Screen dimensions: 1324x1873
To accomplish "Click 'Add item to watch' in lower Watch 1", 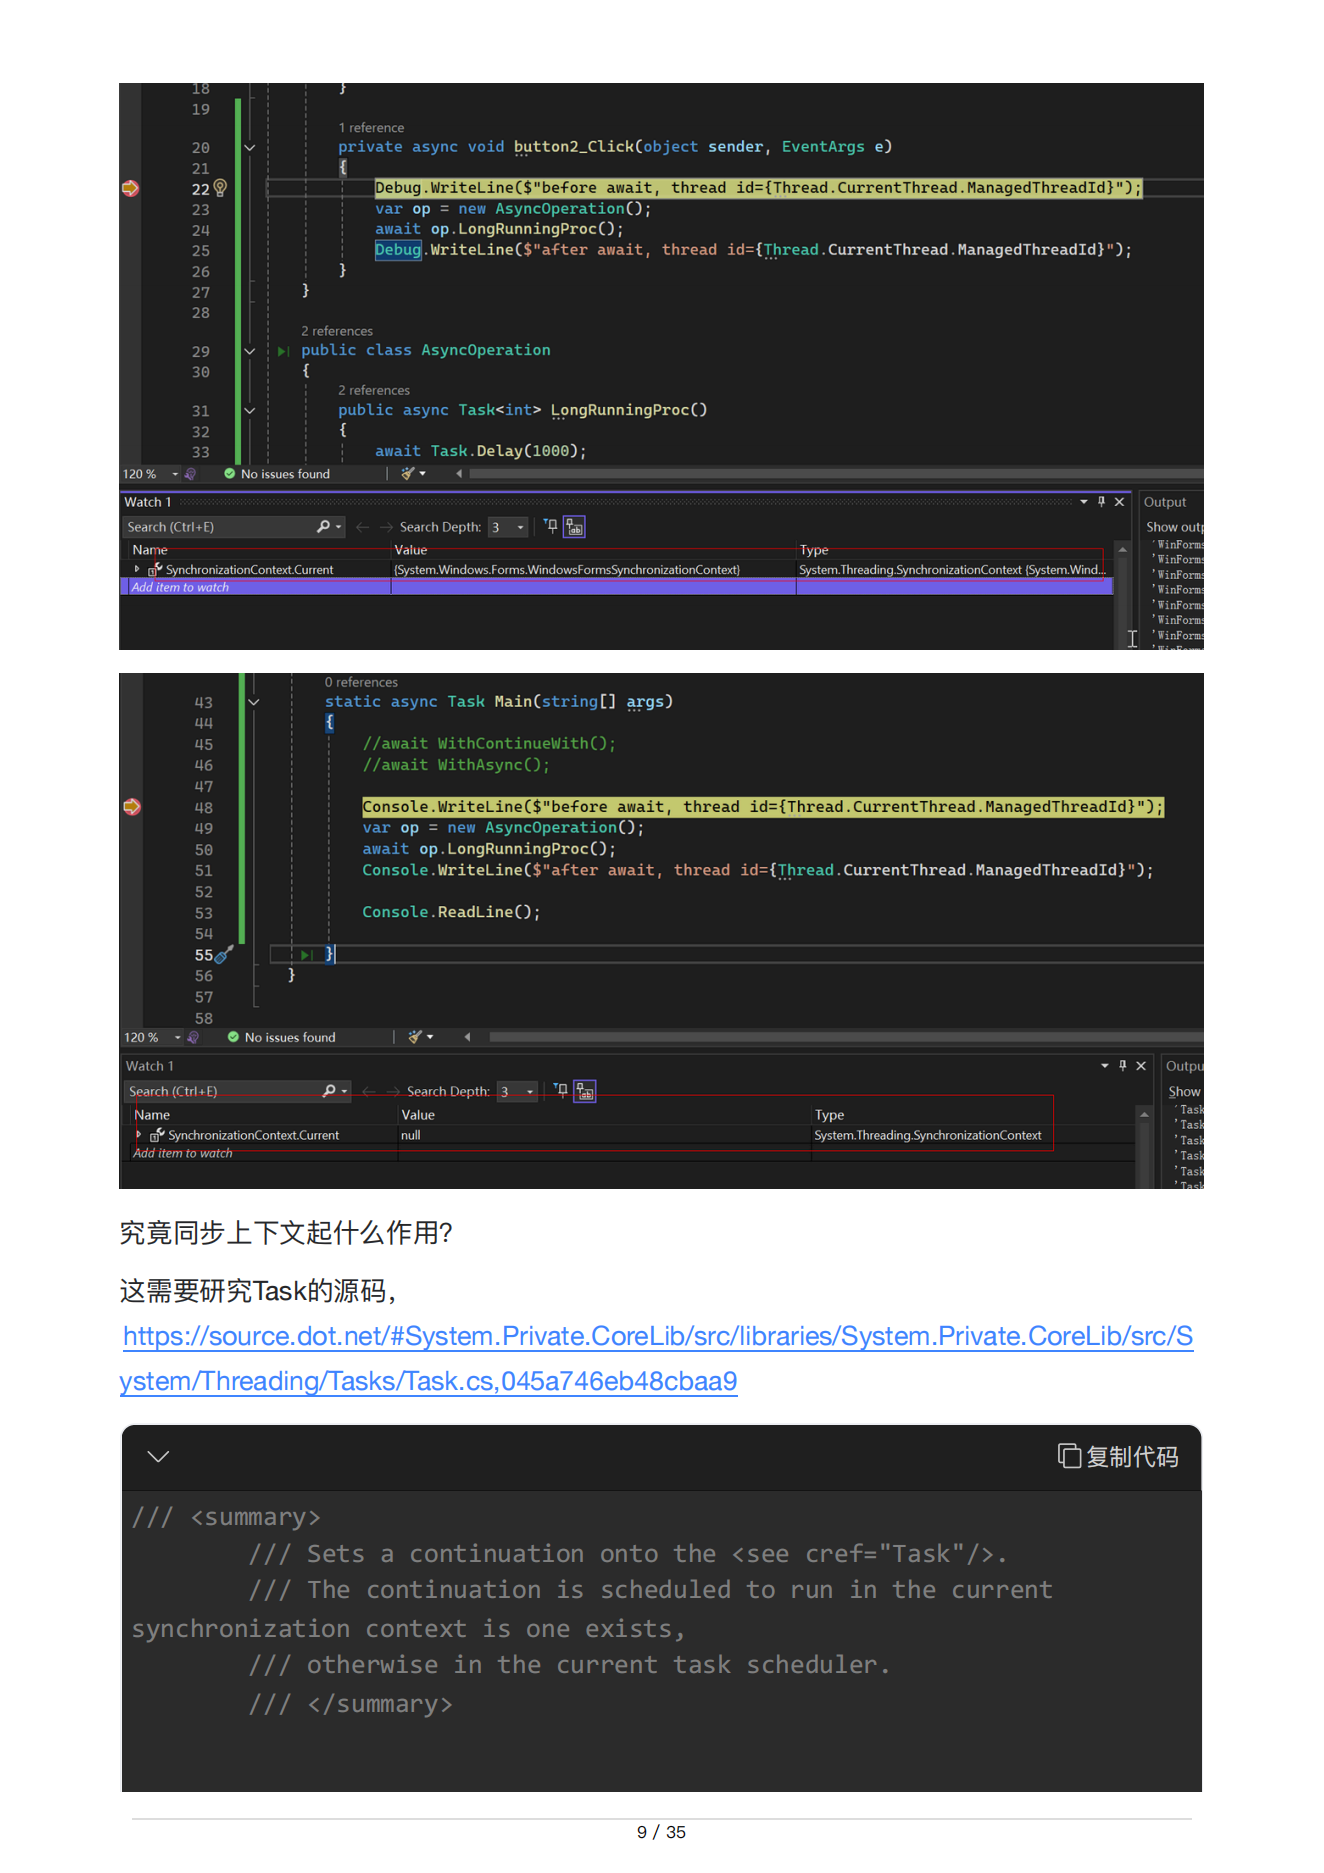I will (183, 1153).
